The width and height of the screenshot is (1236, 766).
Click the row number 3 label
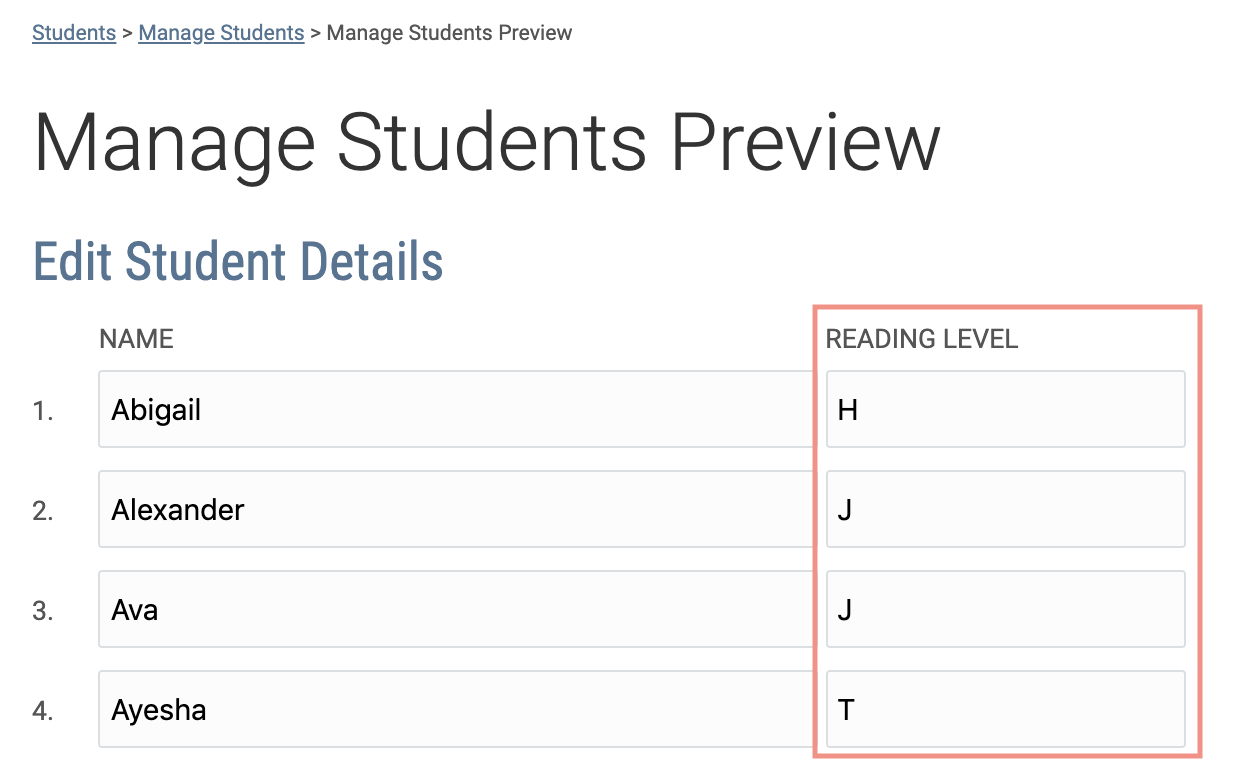pyautogui.click(x=44, y=609)
